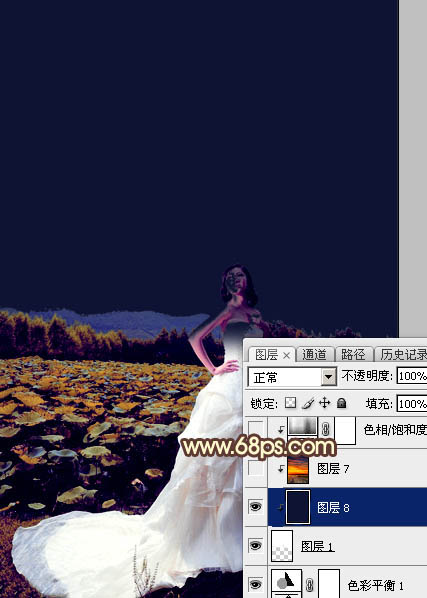
Task: Switch to the 通道 (Channels) tab
Action: [315, 355]
